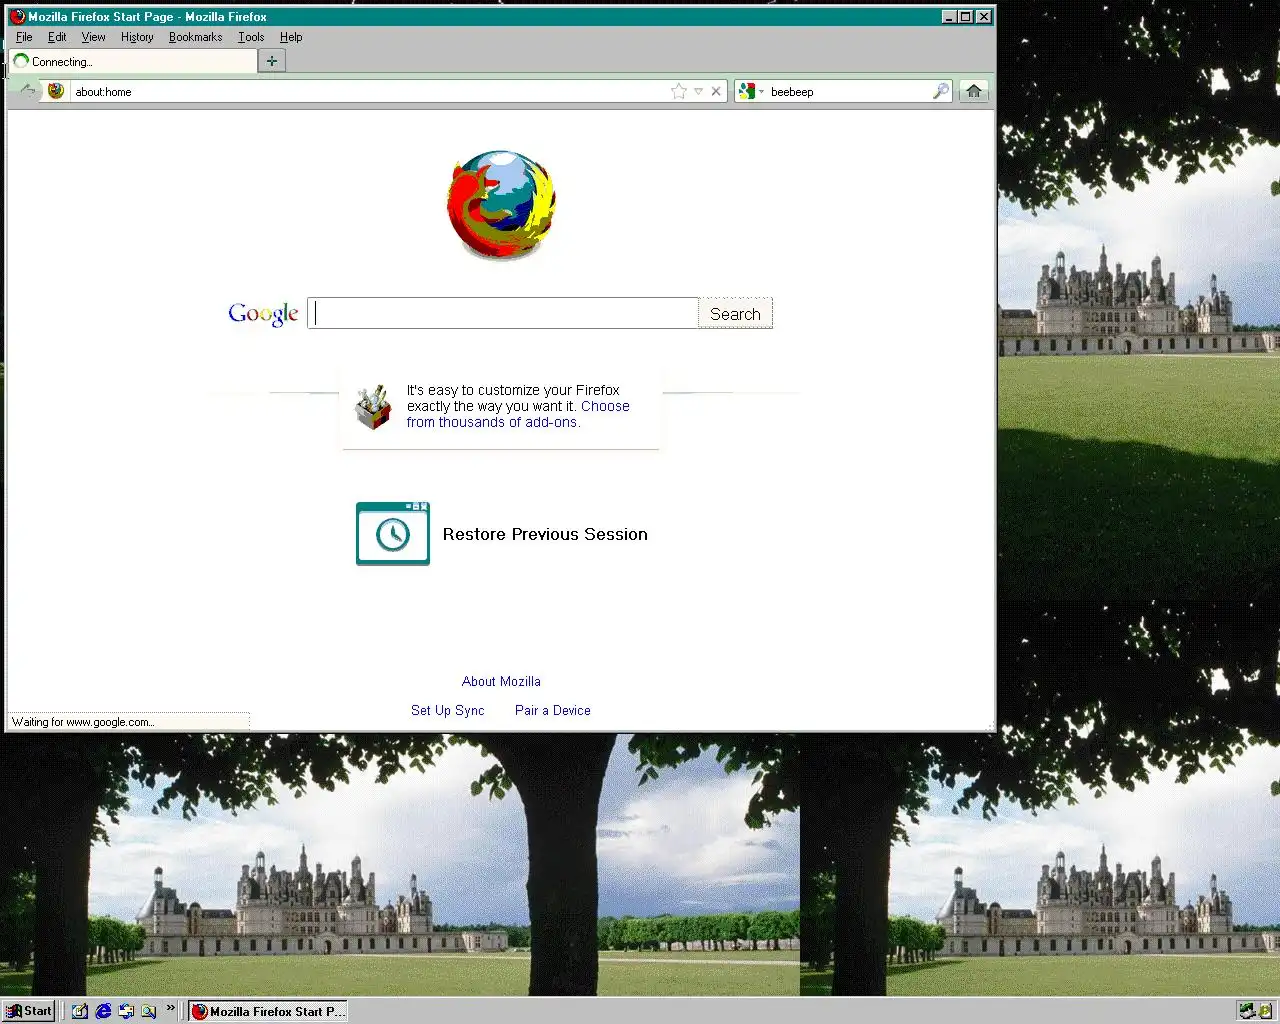
Task: Click Restore Previous Session text button
Action: [545, 534]
